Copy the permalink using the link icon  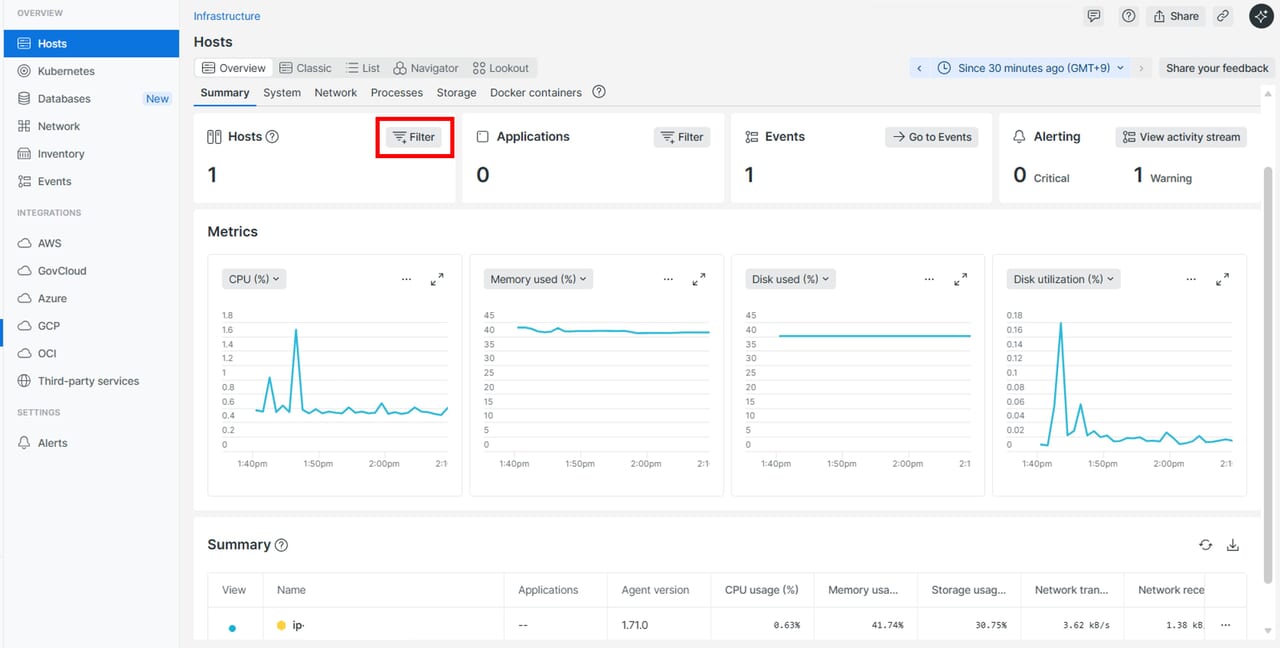click(1223, 16)
